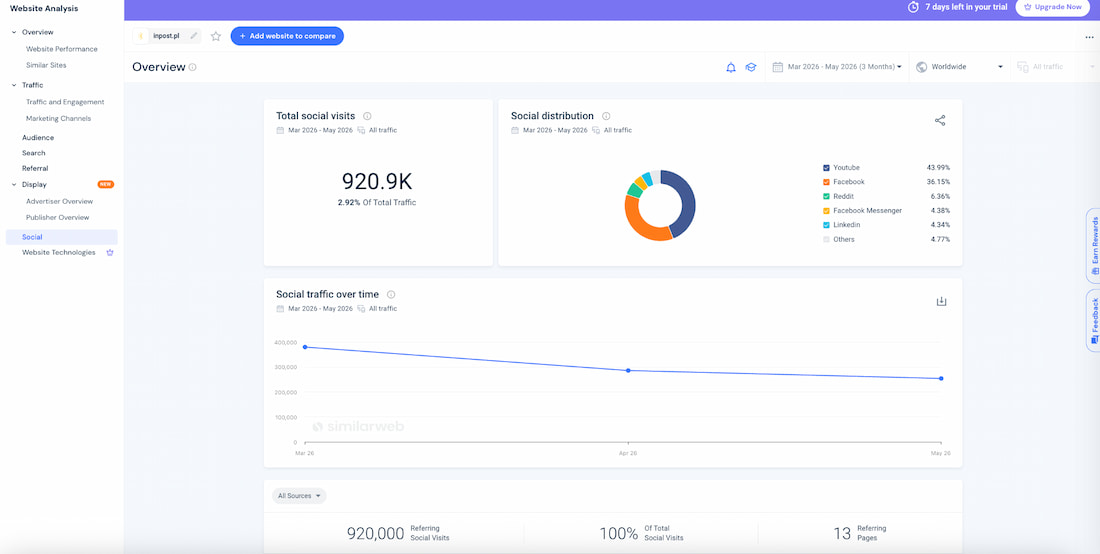Viewport: 1100px width, 554px height.
Task: Open the Worldwide country dropdown
Action: pos(960,67)
